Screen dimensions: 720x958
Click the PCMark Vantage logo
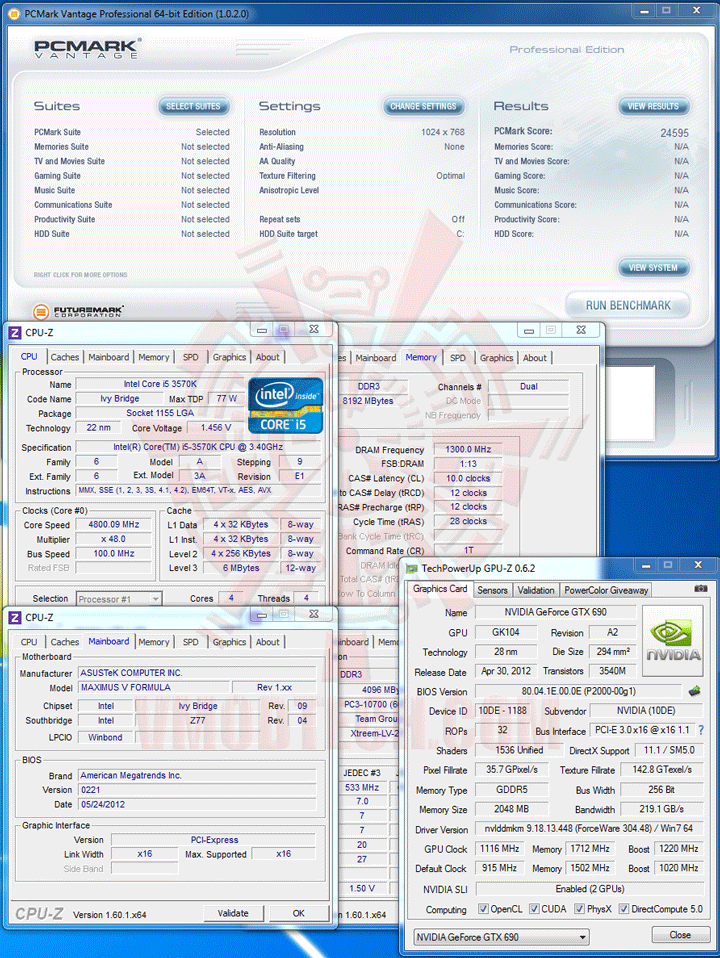(x=87, y=49)
